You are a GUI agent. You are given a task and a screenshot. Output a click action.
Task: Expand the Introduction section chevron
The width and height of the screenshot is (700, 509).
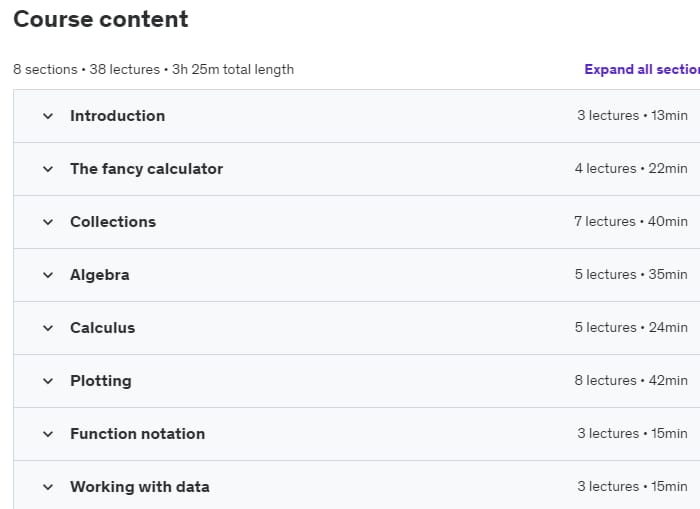pos(48,116)
